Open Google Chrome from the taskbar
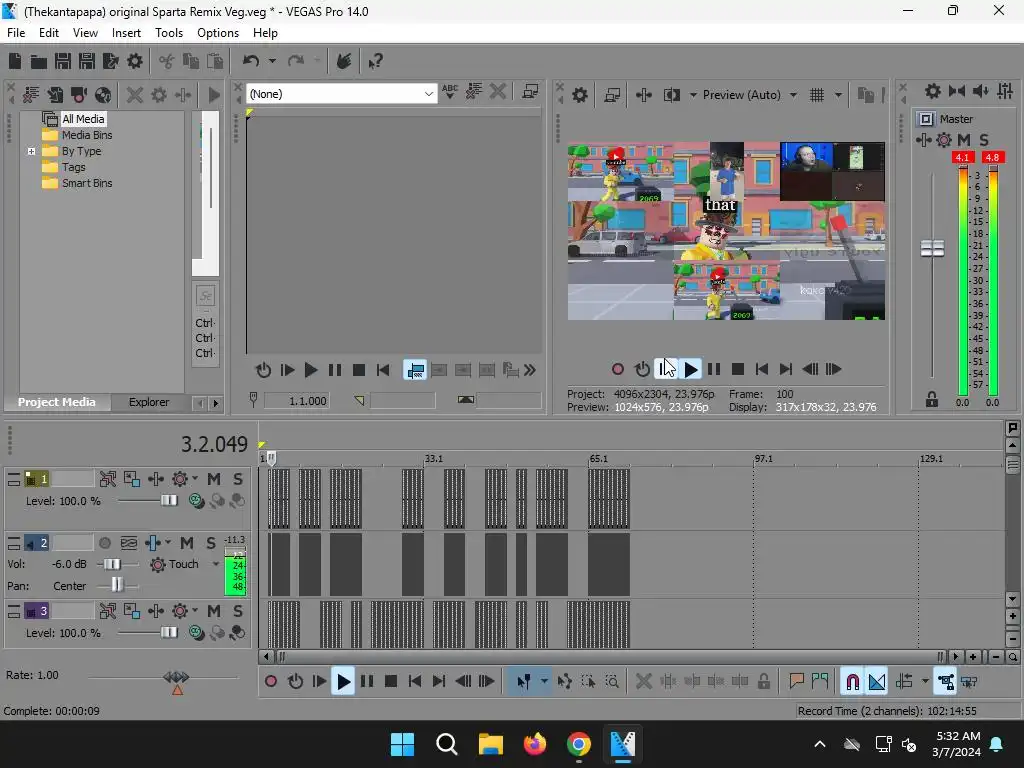 [579, 744]
